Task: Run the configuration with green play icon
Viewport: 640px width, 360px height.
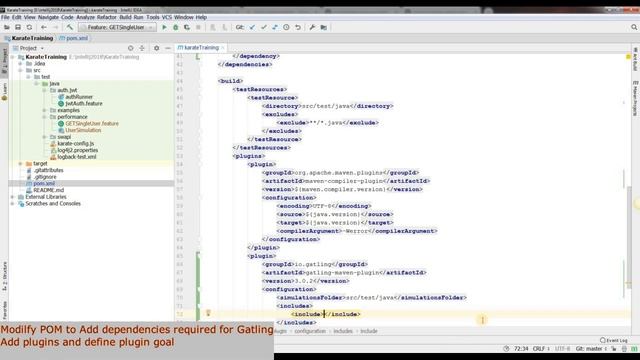Action: tap(164, 27)
